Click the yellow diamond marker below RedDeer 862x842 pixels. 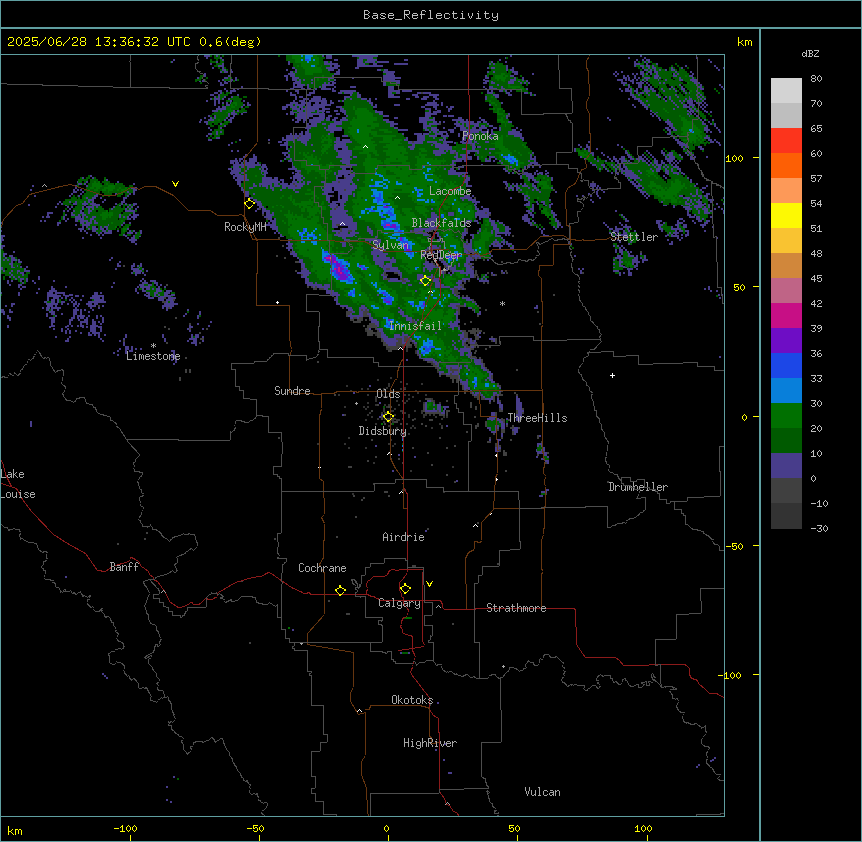coord(425,281)
